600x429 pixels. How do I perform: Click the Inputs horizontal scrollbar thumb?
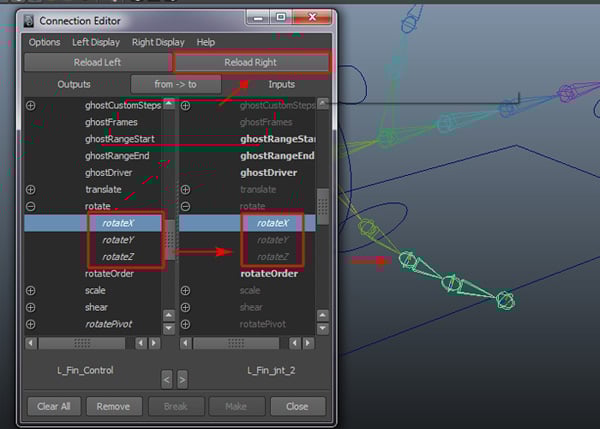tap(236, 343)
